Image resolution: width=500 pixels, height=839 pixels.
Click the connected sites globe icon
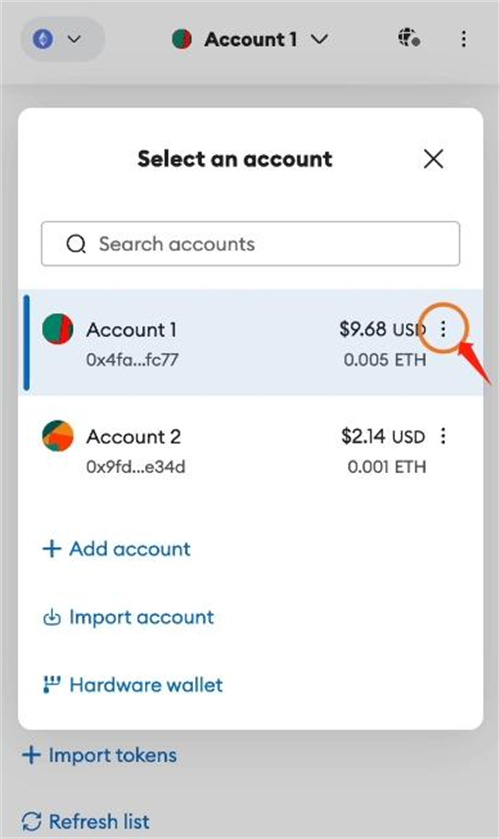tap(409, 38)
